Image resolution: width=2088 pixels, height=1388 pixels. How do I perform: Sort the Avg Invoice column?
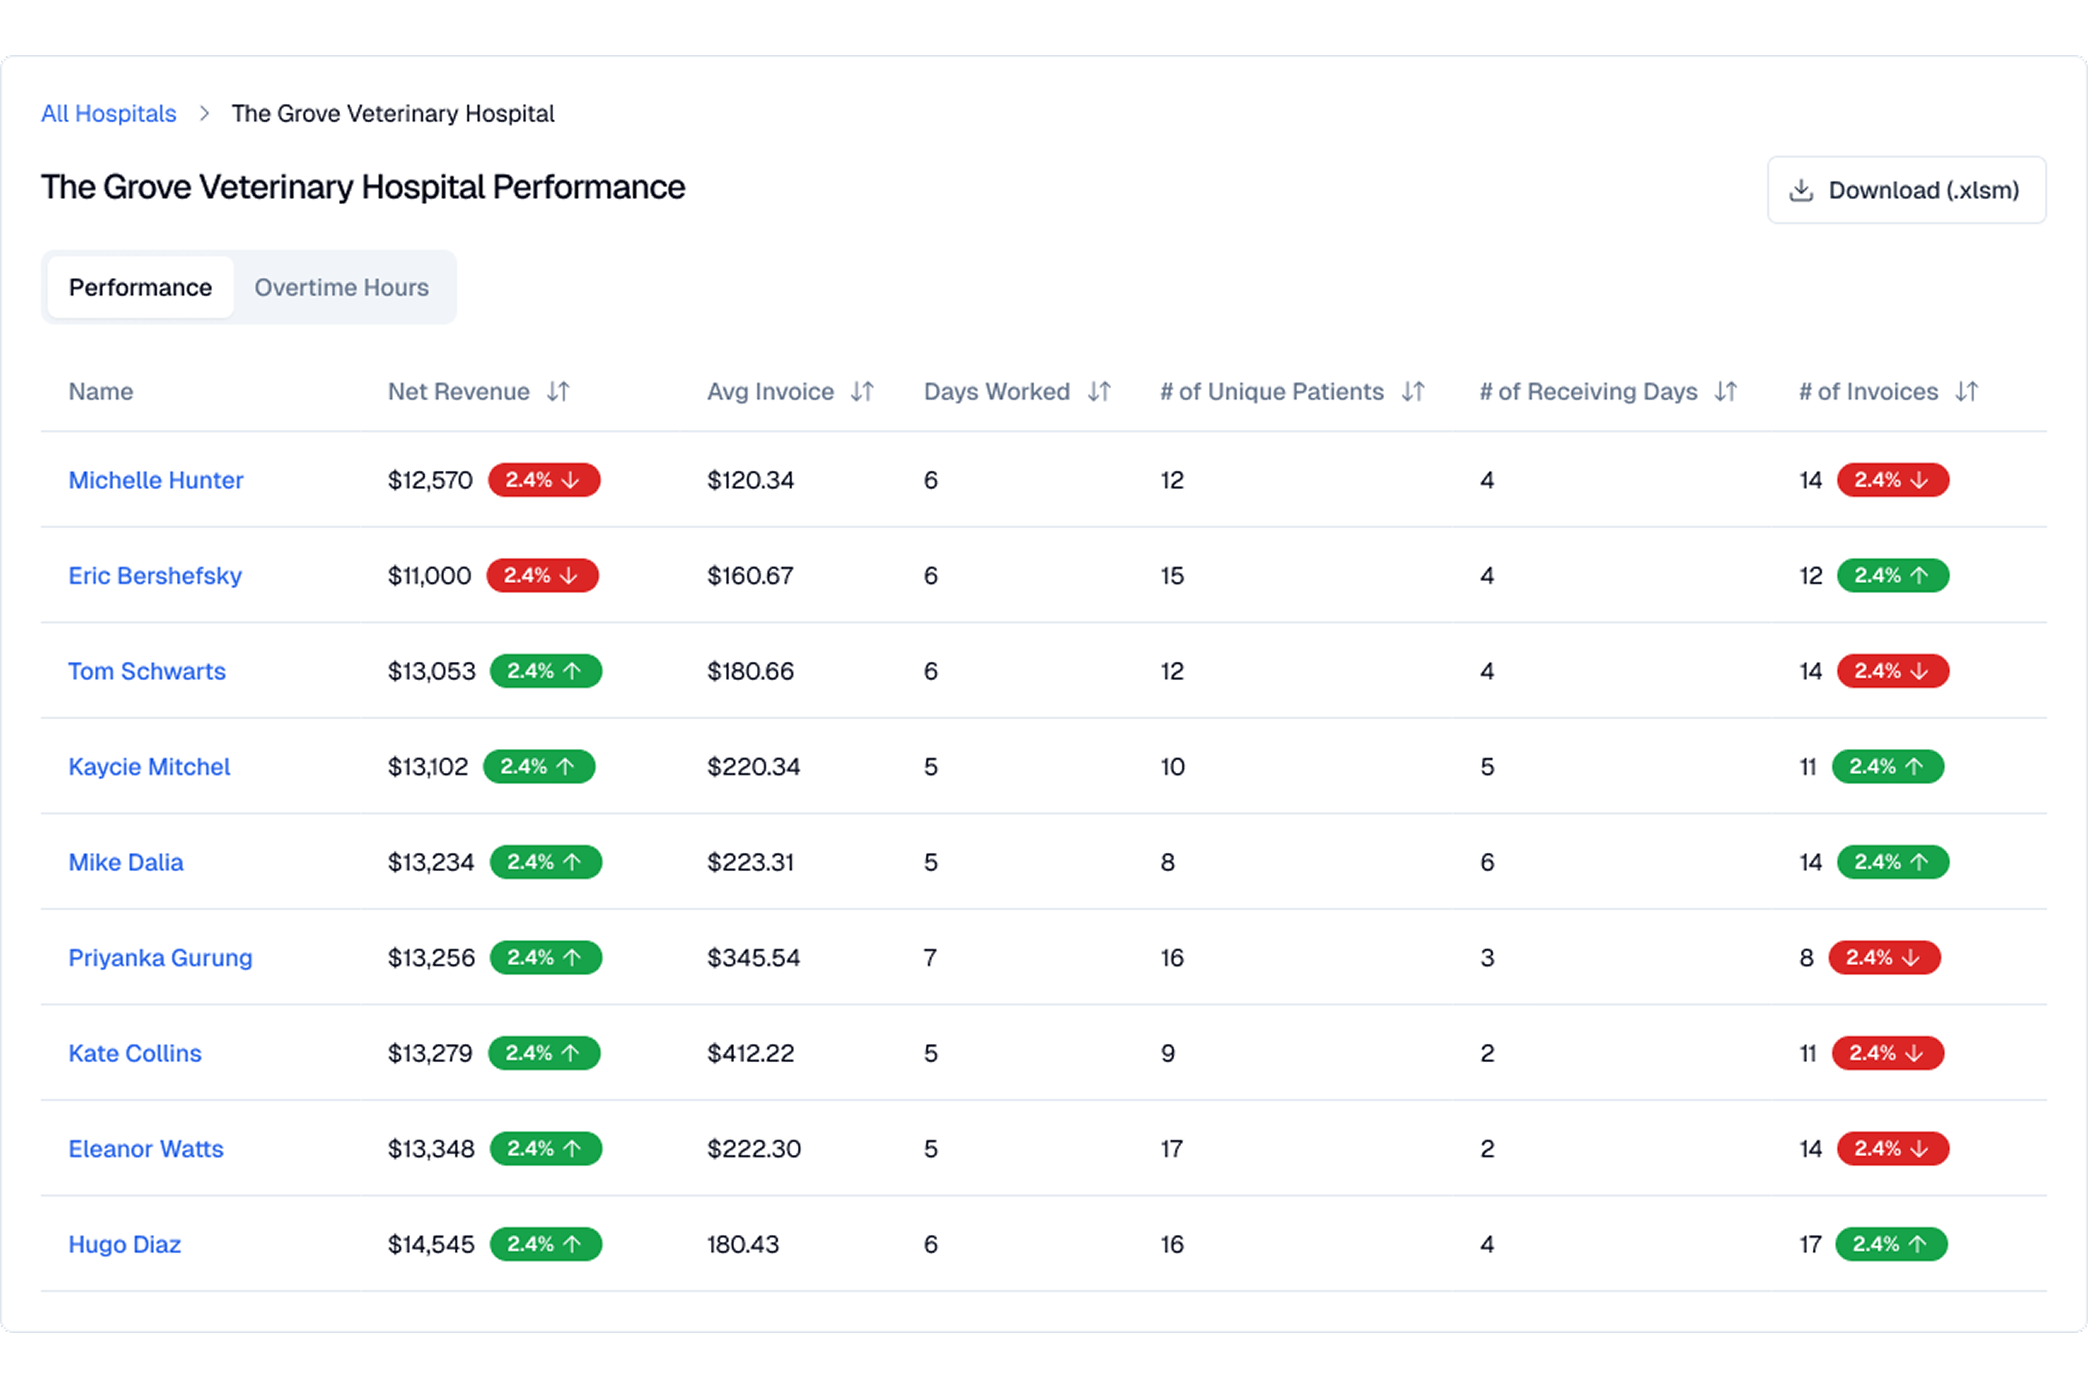pos(862,391)
